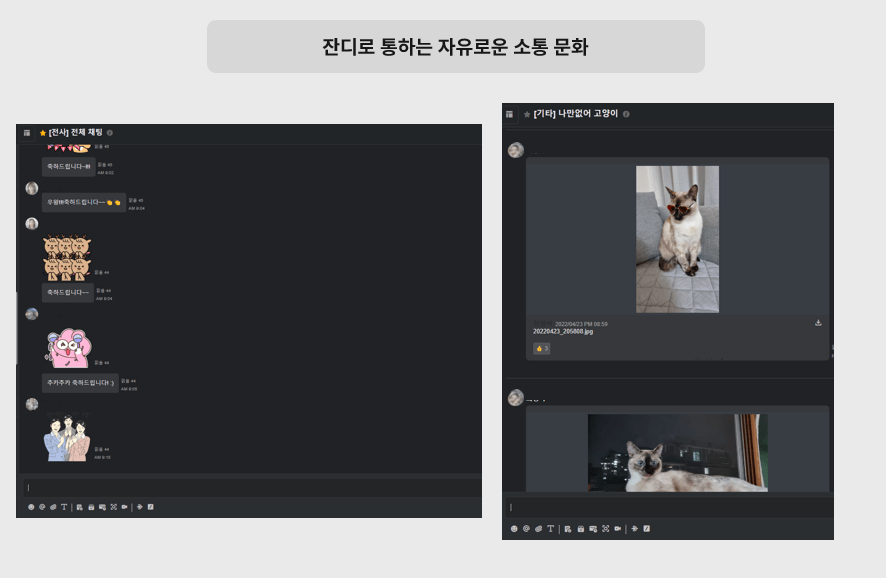Attach a file with the paperclip icon

tap(53, 507)
